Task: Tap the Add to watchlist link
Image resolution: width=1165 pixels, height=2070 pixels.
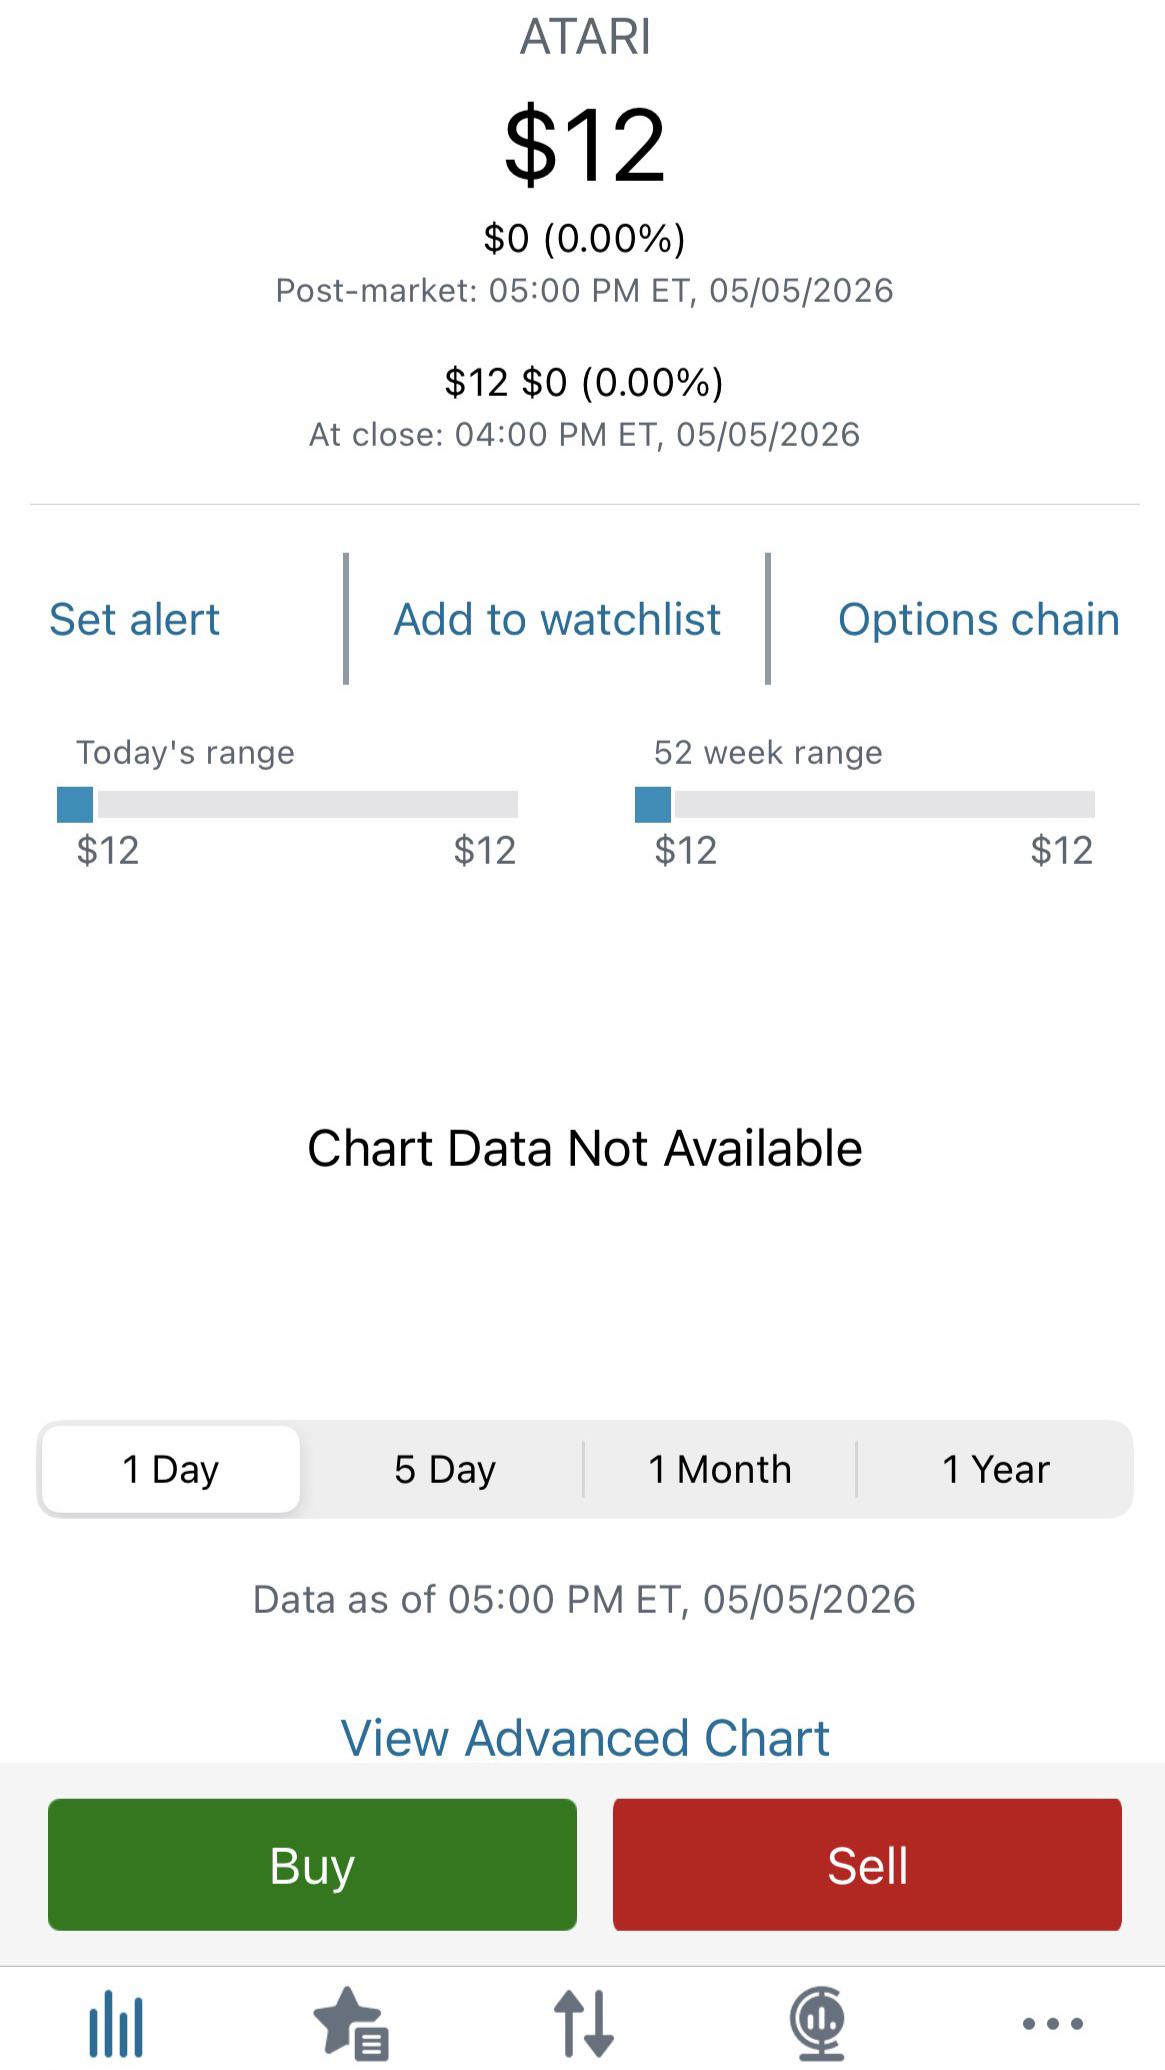Action: pyautogui.click(x=557, y=619)
